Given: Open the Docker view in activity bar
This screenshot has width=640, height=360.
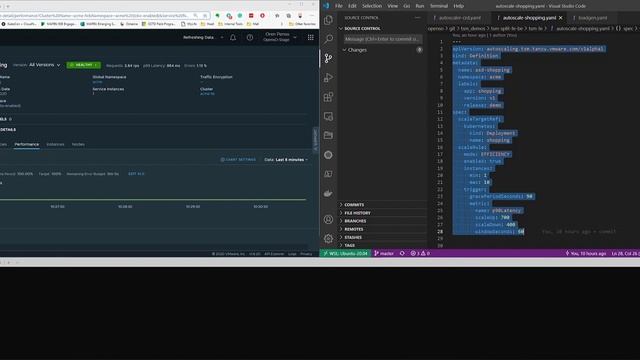Looking at the screenshot, I should point(328,193).
